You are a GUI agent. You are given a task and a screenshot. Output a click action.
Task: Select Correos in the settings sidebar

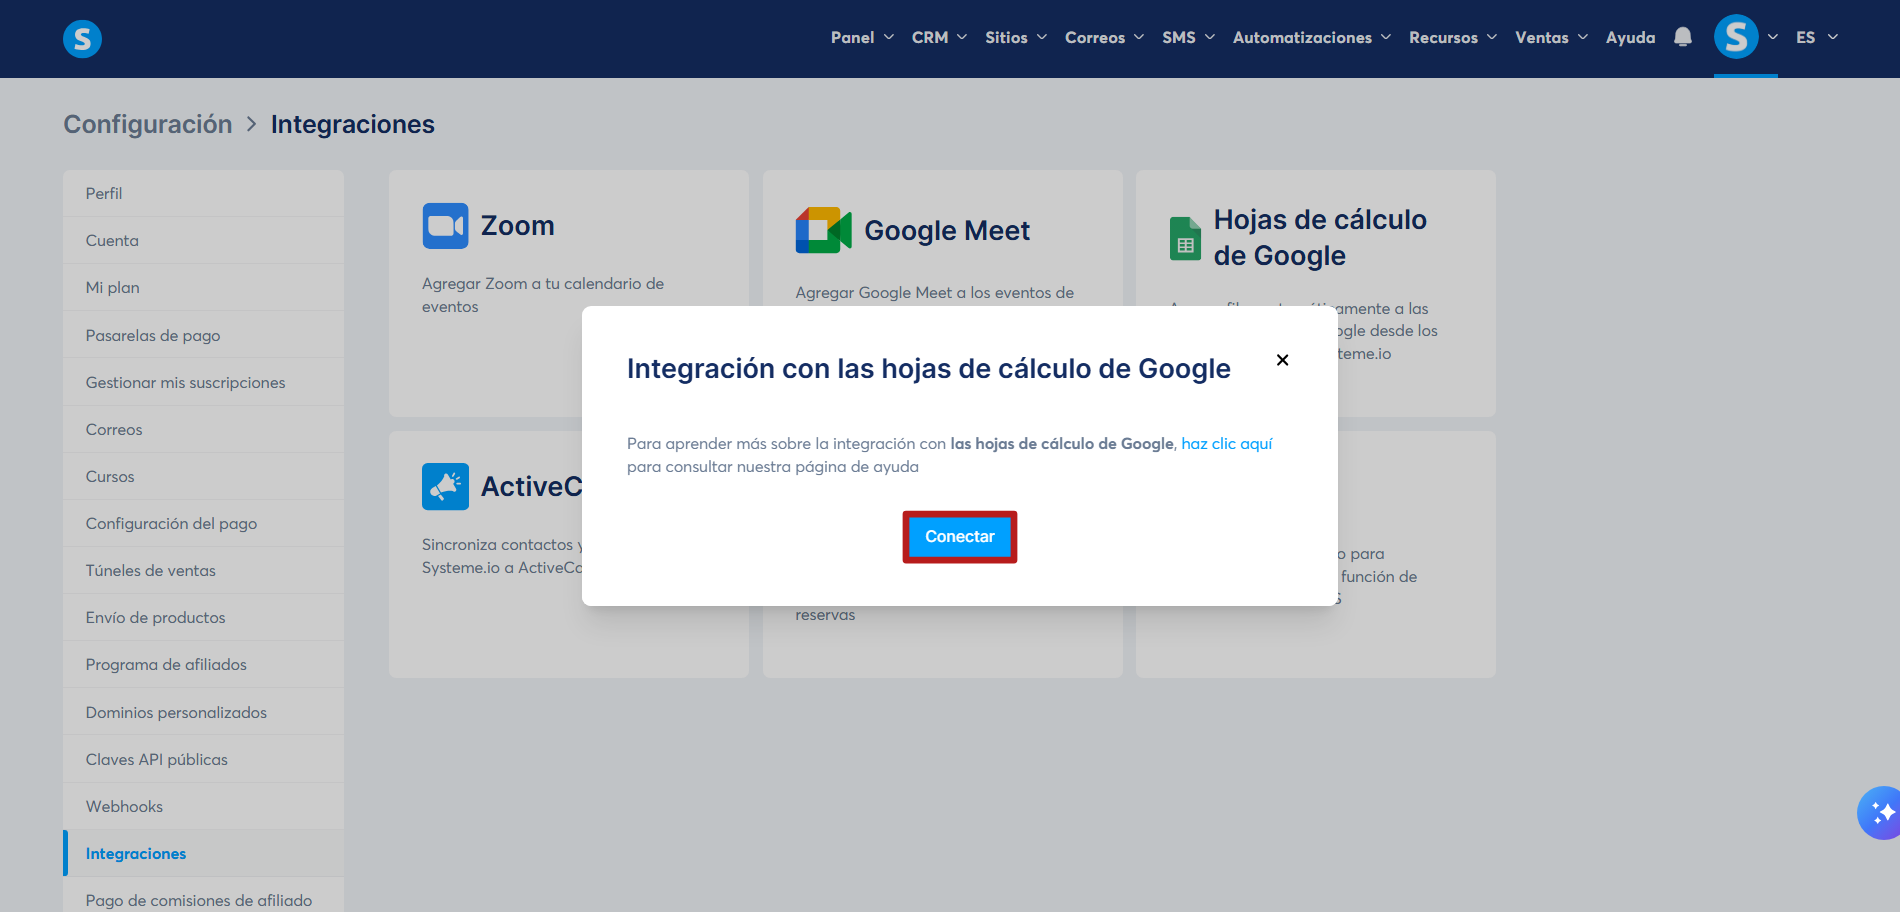pyautogui.click(x=204, y=429)
